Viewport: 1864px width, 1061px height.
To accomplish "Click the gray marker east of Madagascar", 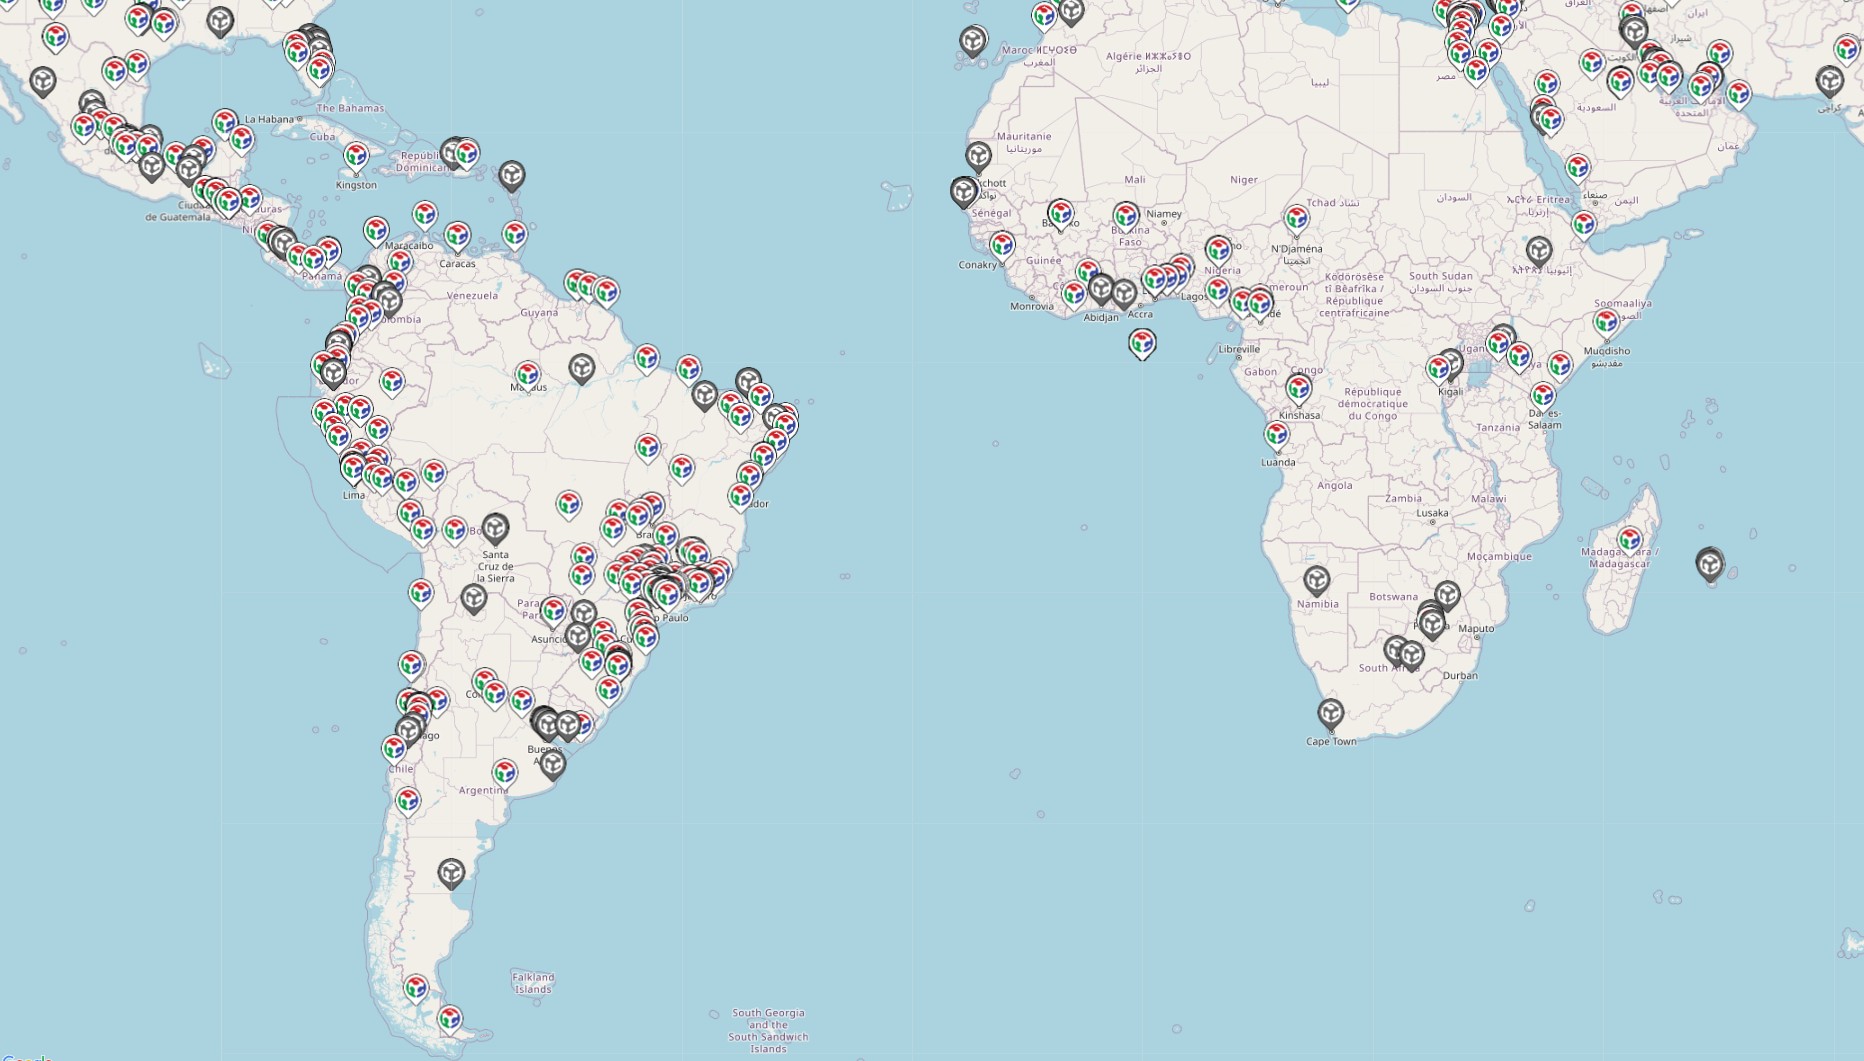I will 1709,564.
